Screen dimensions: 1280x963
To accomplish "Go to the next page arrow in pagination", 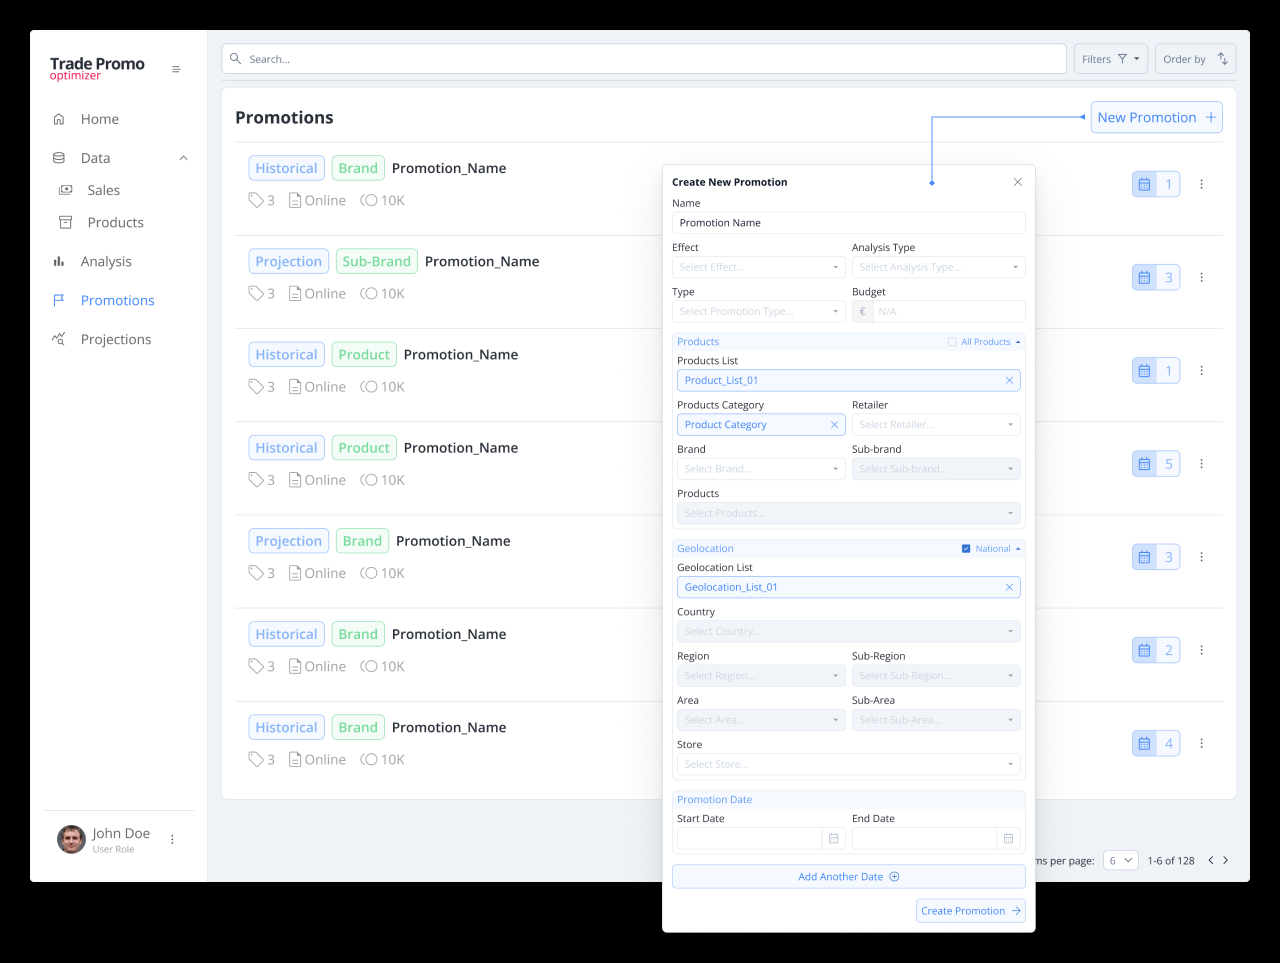I will 1226,861.
